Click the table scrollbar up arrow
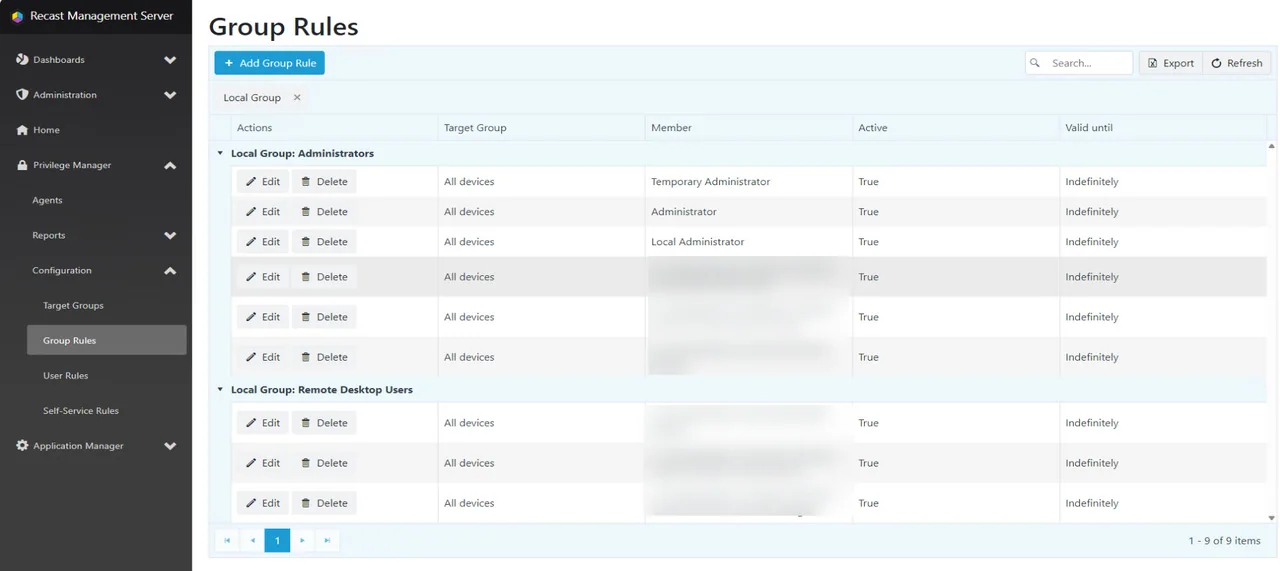This screenshot has height=571, width=1280. point(1272,146)
